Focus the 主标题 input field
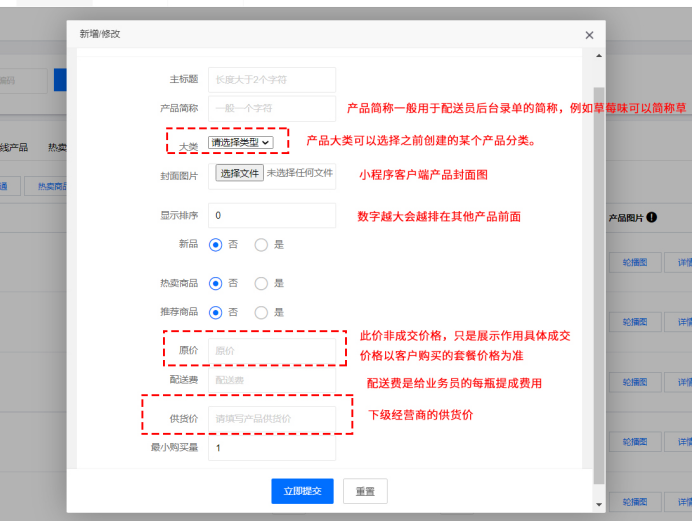 click(271, 79)
